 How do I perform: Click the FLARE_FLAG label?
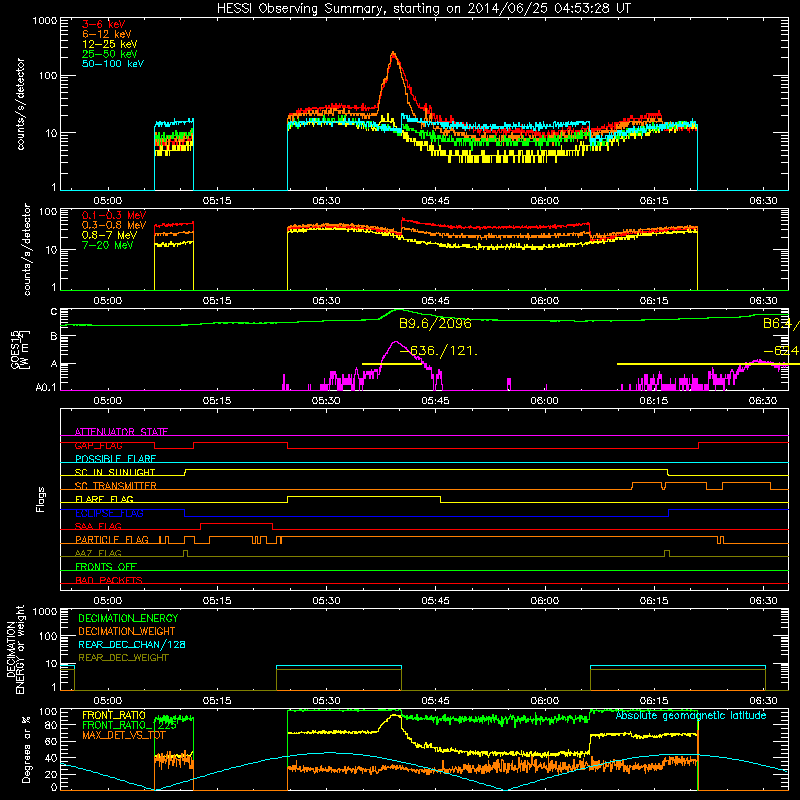tap(104, 499)
